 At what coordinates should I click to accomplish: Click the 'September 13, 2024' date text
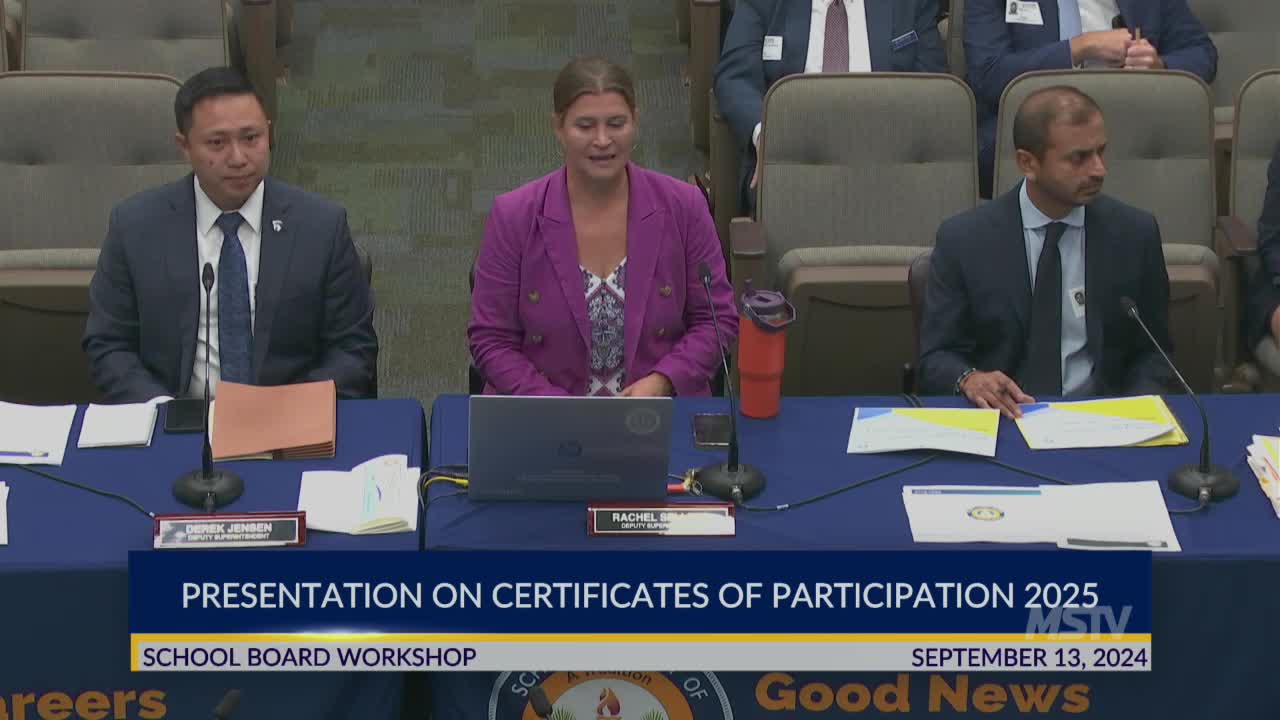[x=1027, y=657]
